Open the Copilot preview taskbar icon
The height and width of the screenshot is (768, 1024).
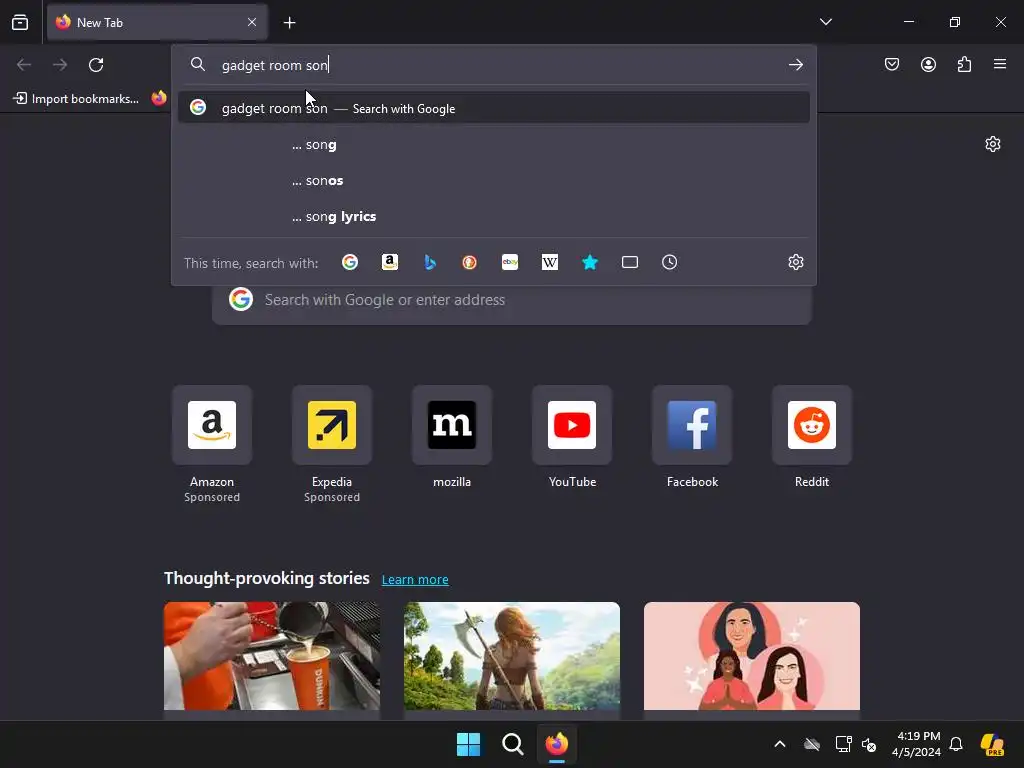(x=993, y=744)
